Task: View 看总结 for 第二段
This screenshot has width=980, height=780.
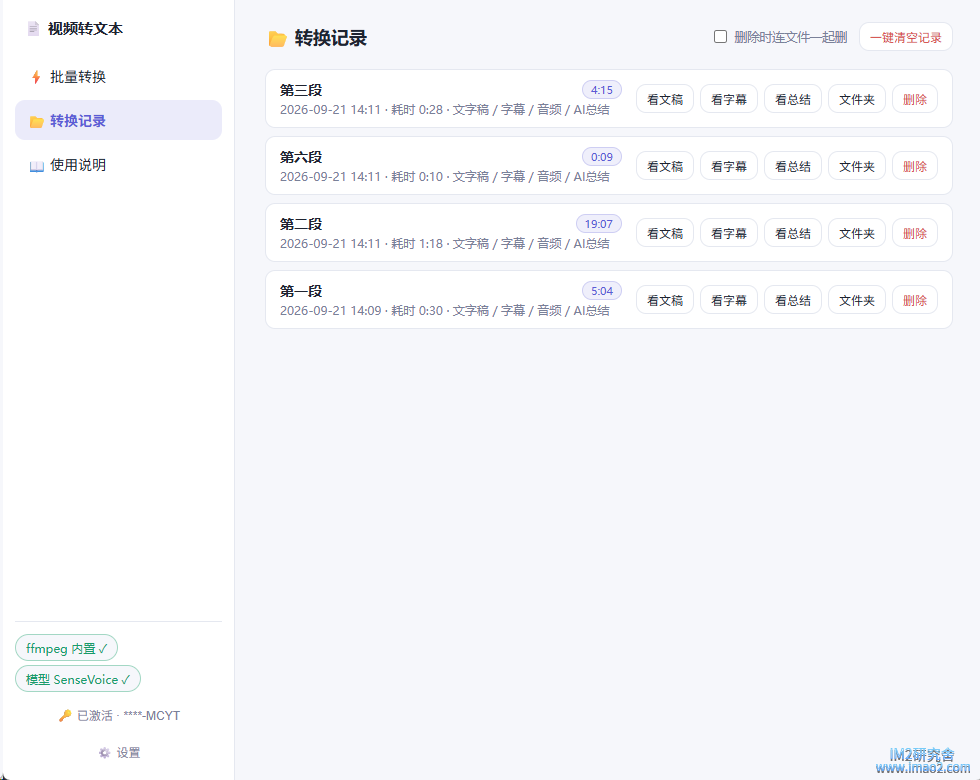Action: pos(792,232)
